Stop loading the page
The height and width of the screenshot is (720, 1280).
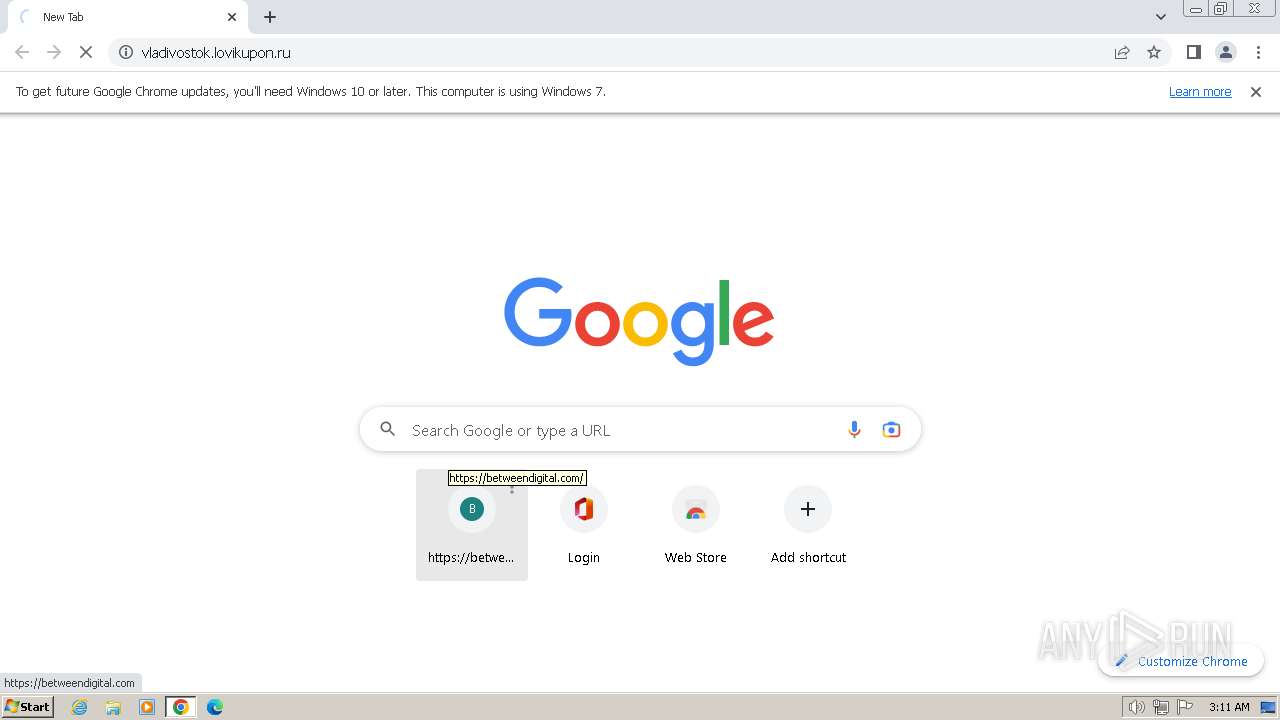click(x=86, y=52)
